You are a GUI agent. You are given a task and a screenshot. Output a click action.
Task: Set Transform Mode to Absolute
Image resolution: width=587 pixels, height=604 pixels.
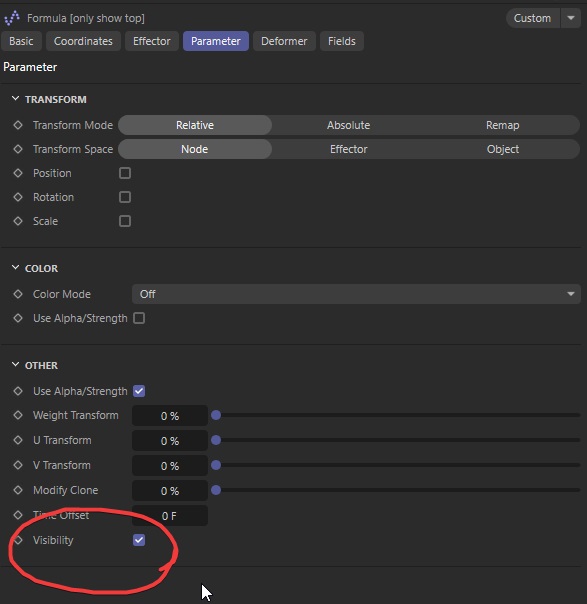click(x=349, y=125)
